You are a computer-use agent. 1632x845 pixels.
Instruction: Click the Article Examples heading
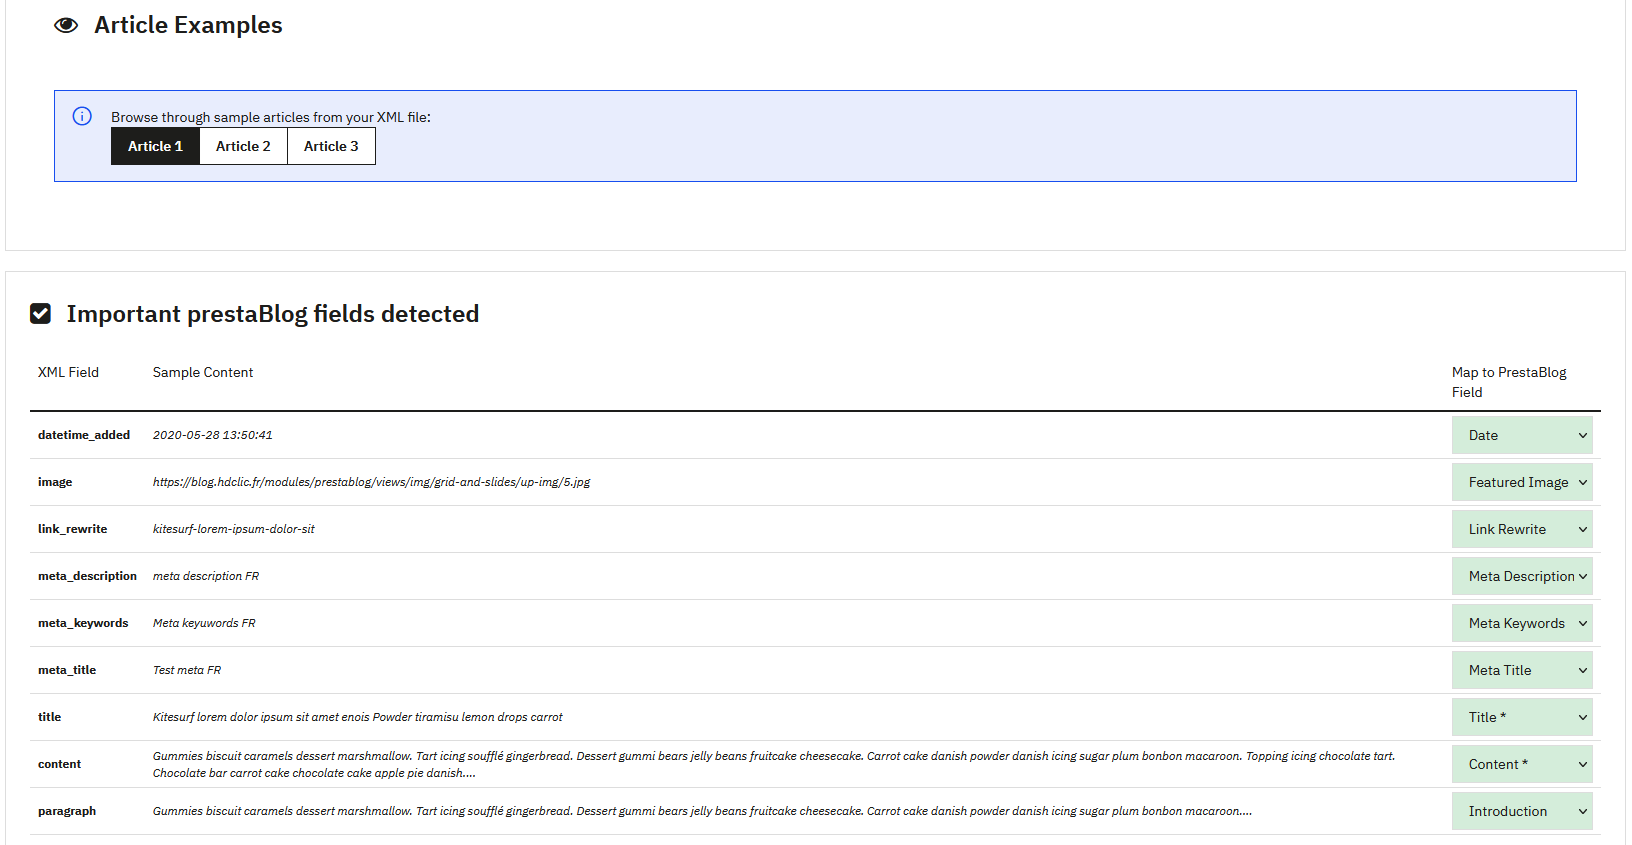(x=188, y=25)
